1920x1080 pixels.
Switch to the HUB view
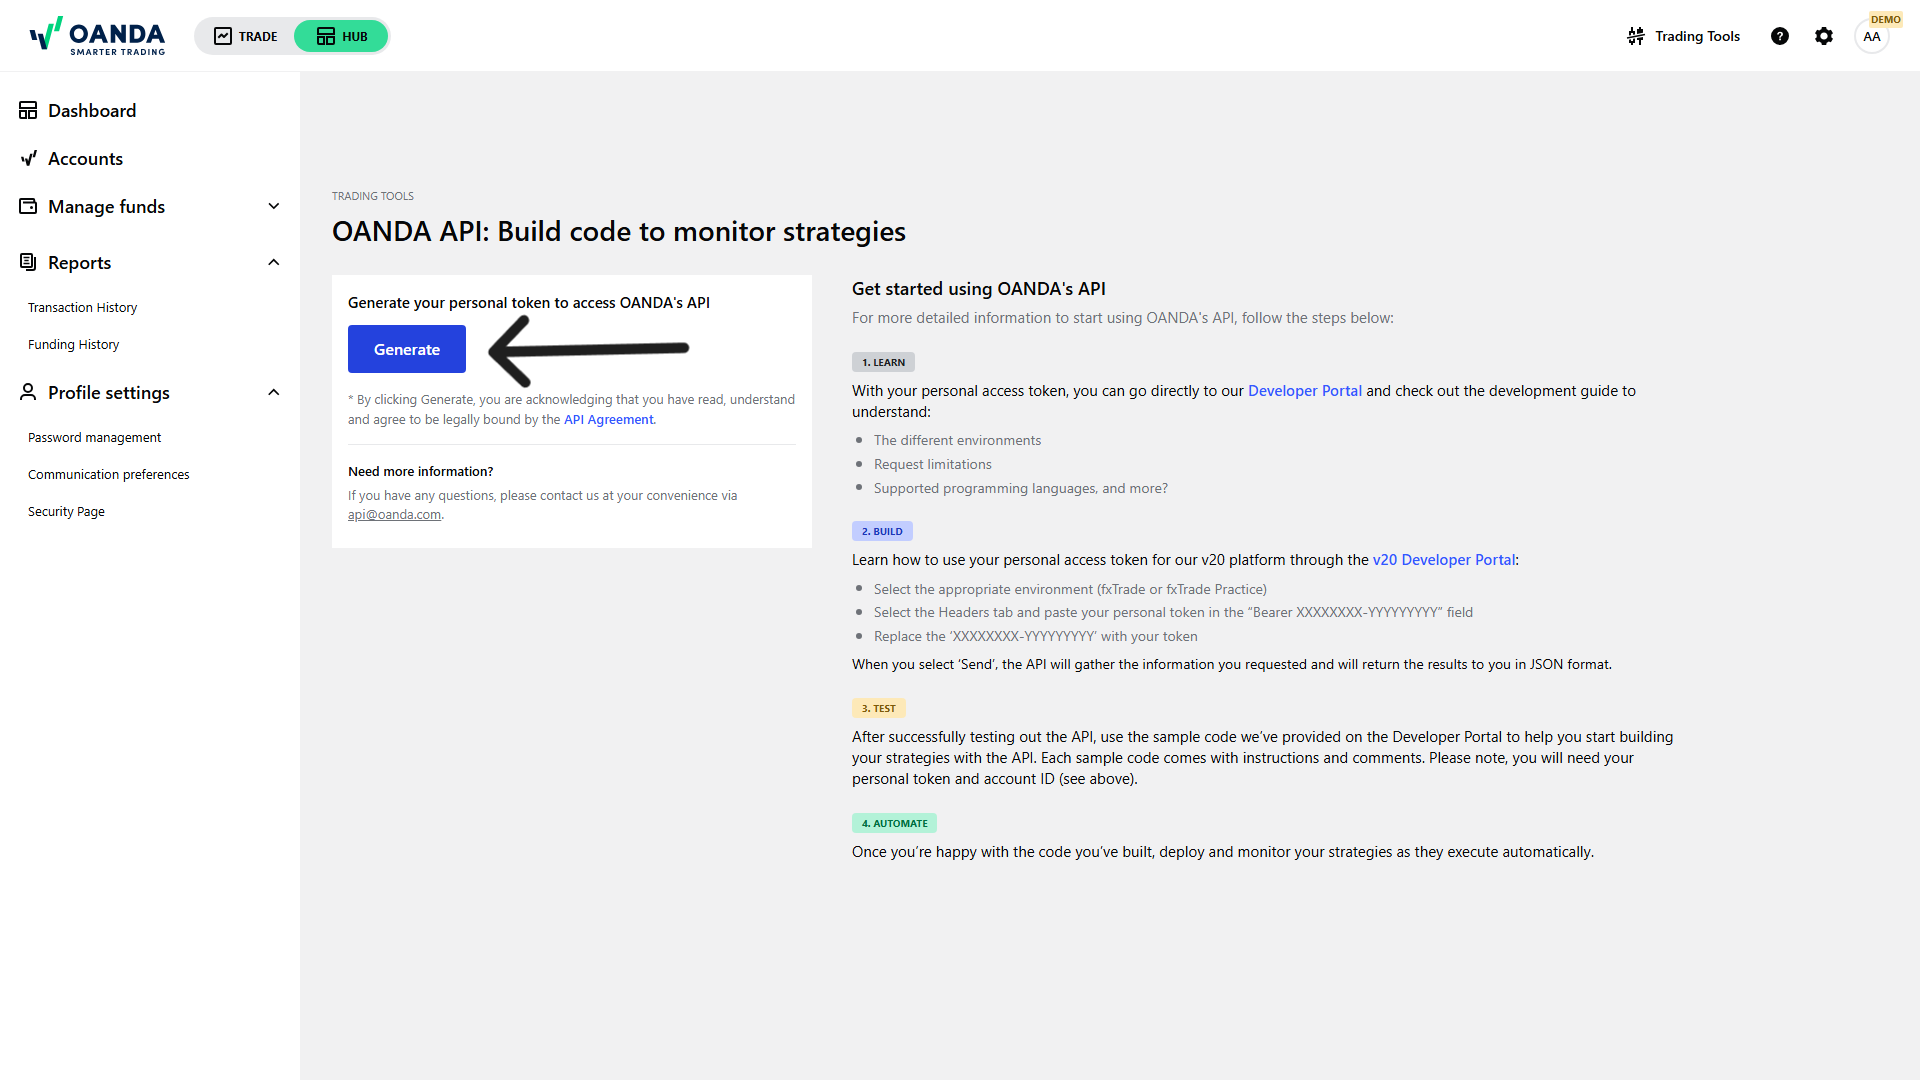click(341, 36)
